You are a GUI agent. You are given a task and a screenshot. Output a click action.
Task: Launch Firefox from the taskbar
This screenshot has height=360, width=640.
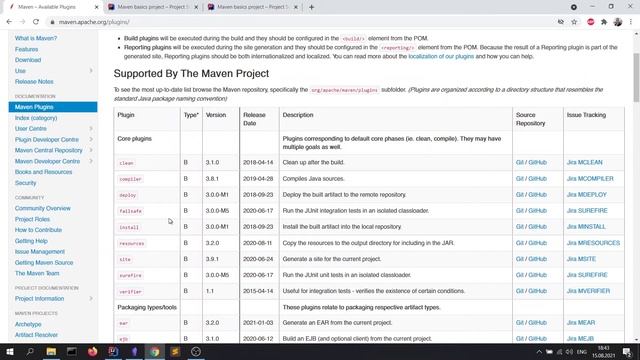[x=93, y=351]
